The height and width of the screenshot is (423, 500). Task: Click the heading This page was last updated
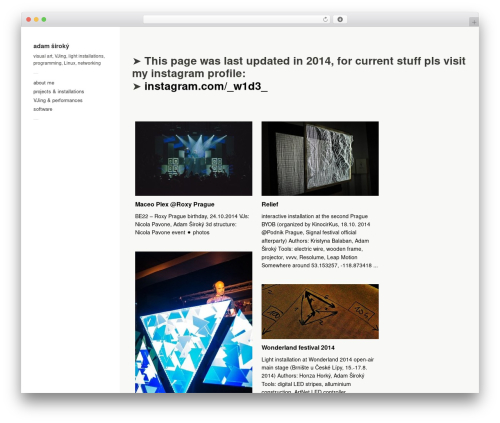tap(299, 67)
